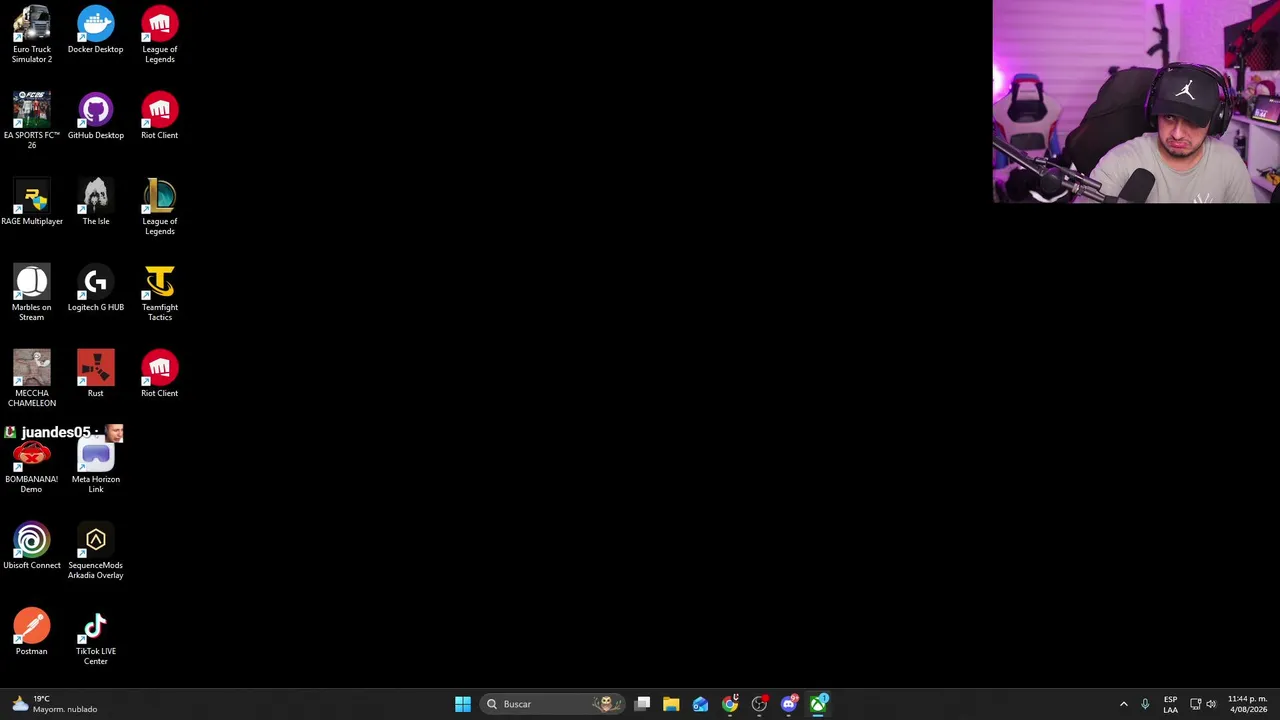Select the EA SPORTS FC 26 icon
This screenshot has height=720, width=1280.
(x=32, y=121)
